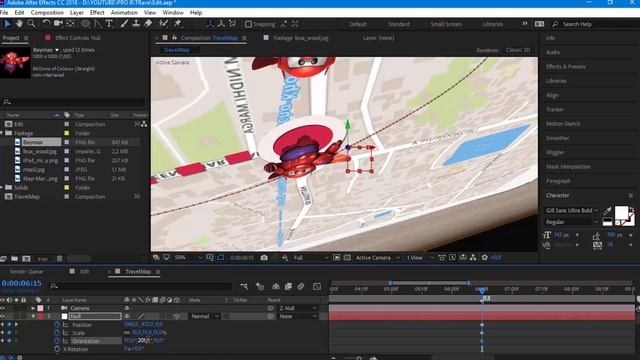The height and width of the screenshot is (360, 640).
Task: Open Regular font style dropdown
Action: click(571, 222)
